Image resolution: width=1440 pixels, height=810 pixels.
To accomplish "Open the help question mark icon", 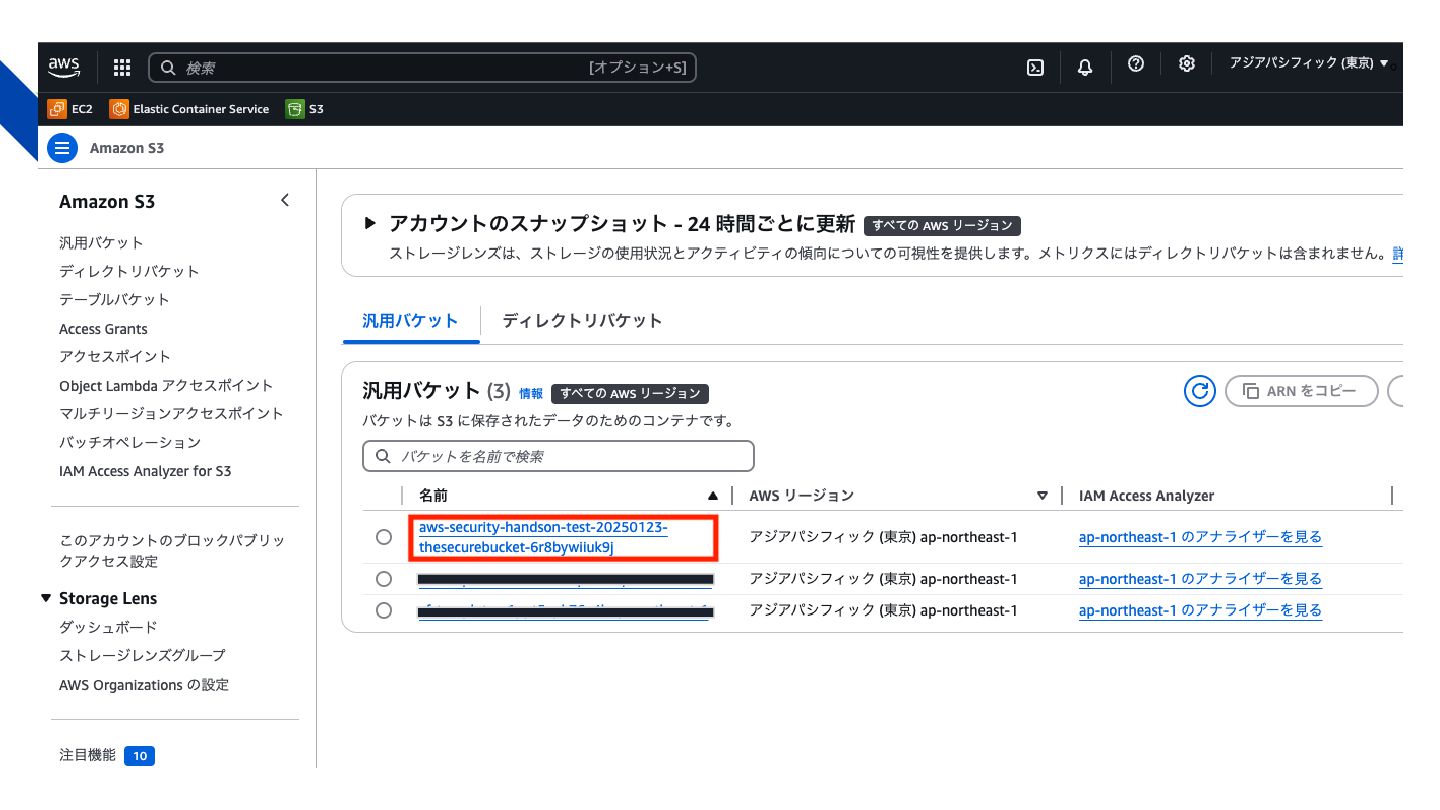I will (x=1135, y=64).
